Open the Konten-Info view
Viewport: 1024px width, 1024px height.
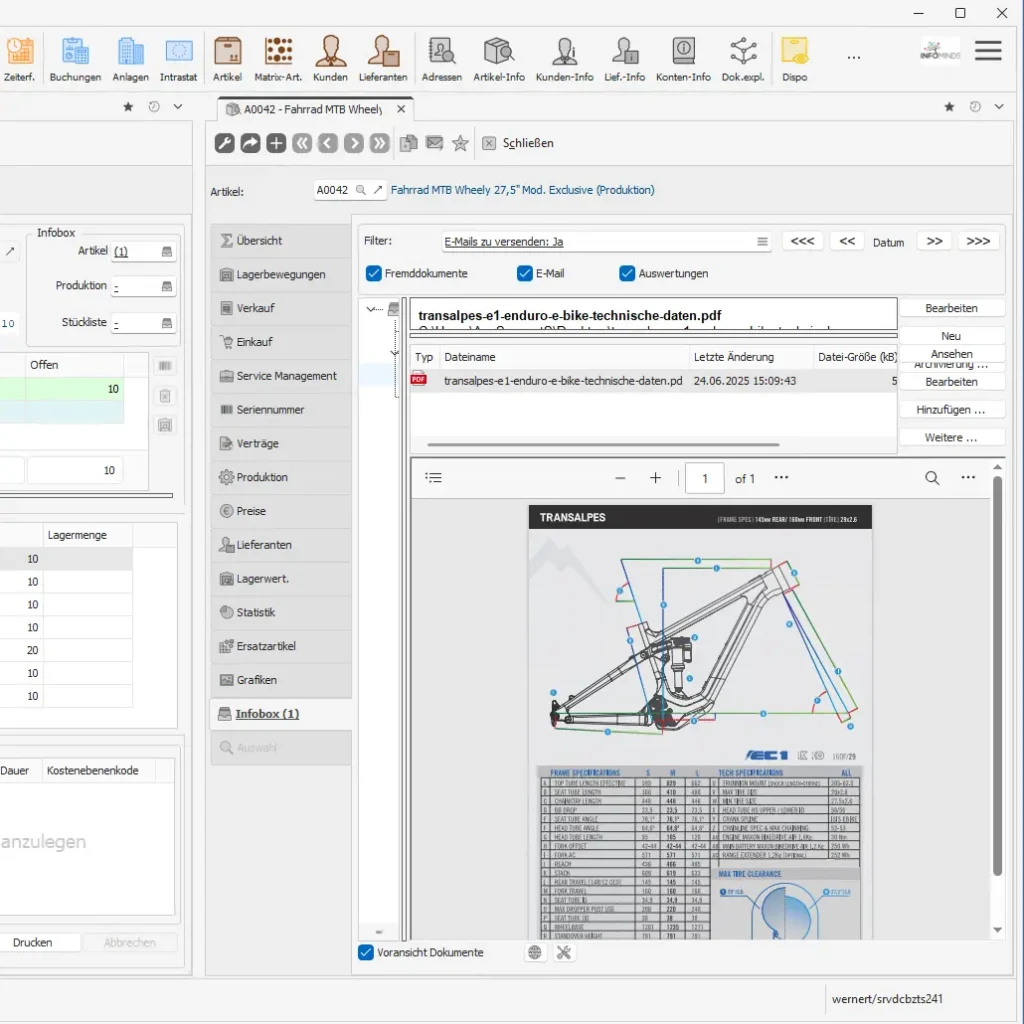pyautogui.click(x=683, y=59)
